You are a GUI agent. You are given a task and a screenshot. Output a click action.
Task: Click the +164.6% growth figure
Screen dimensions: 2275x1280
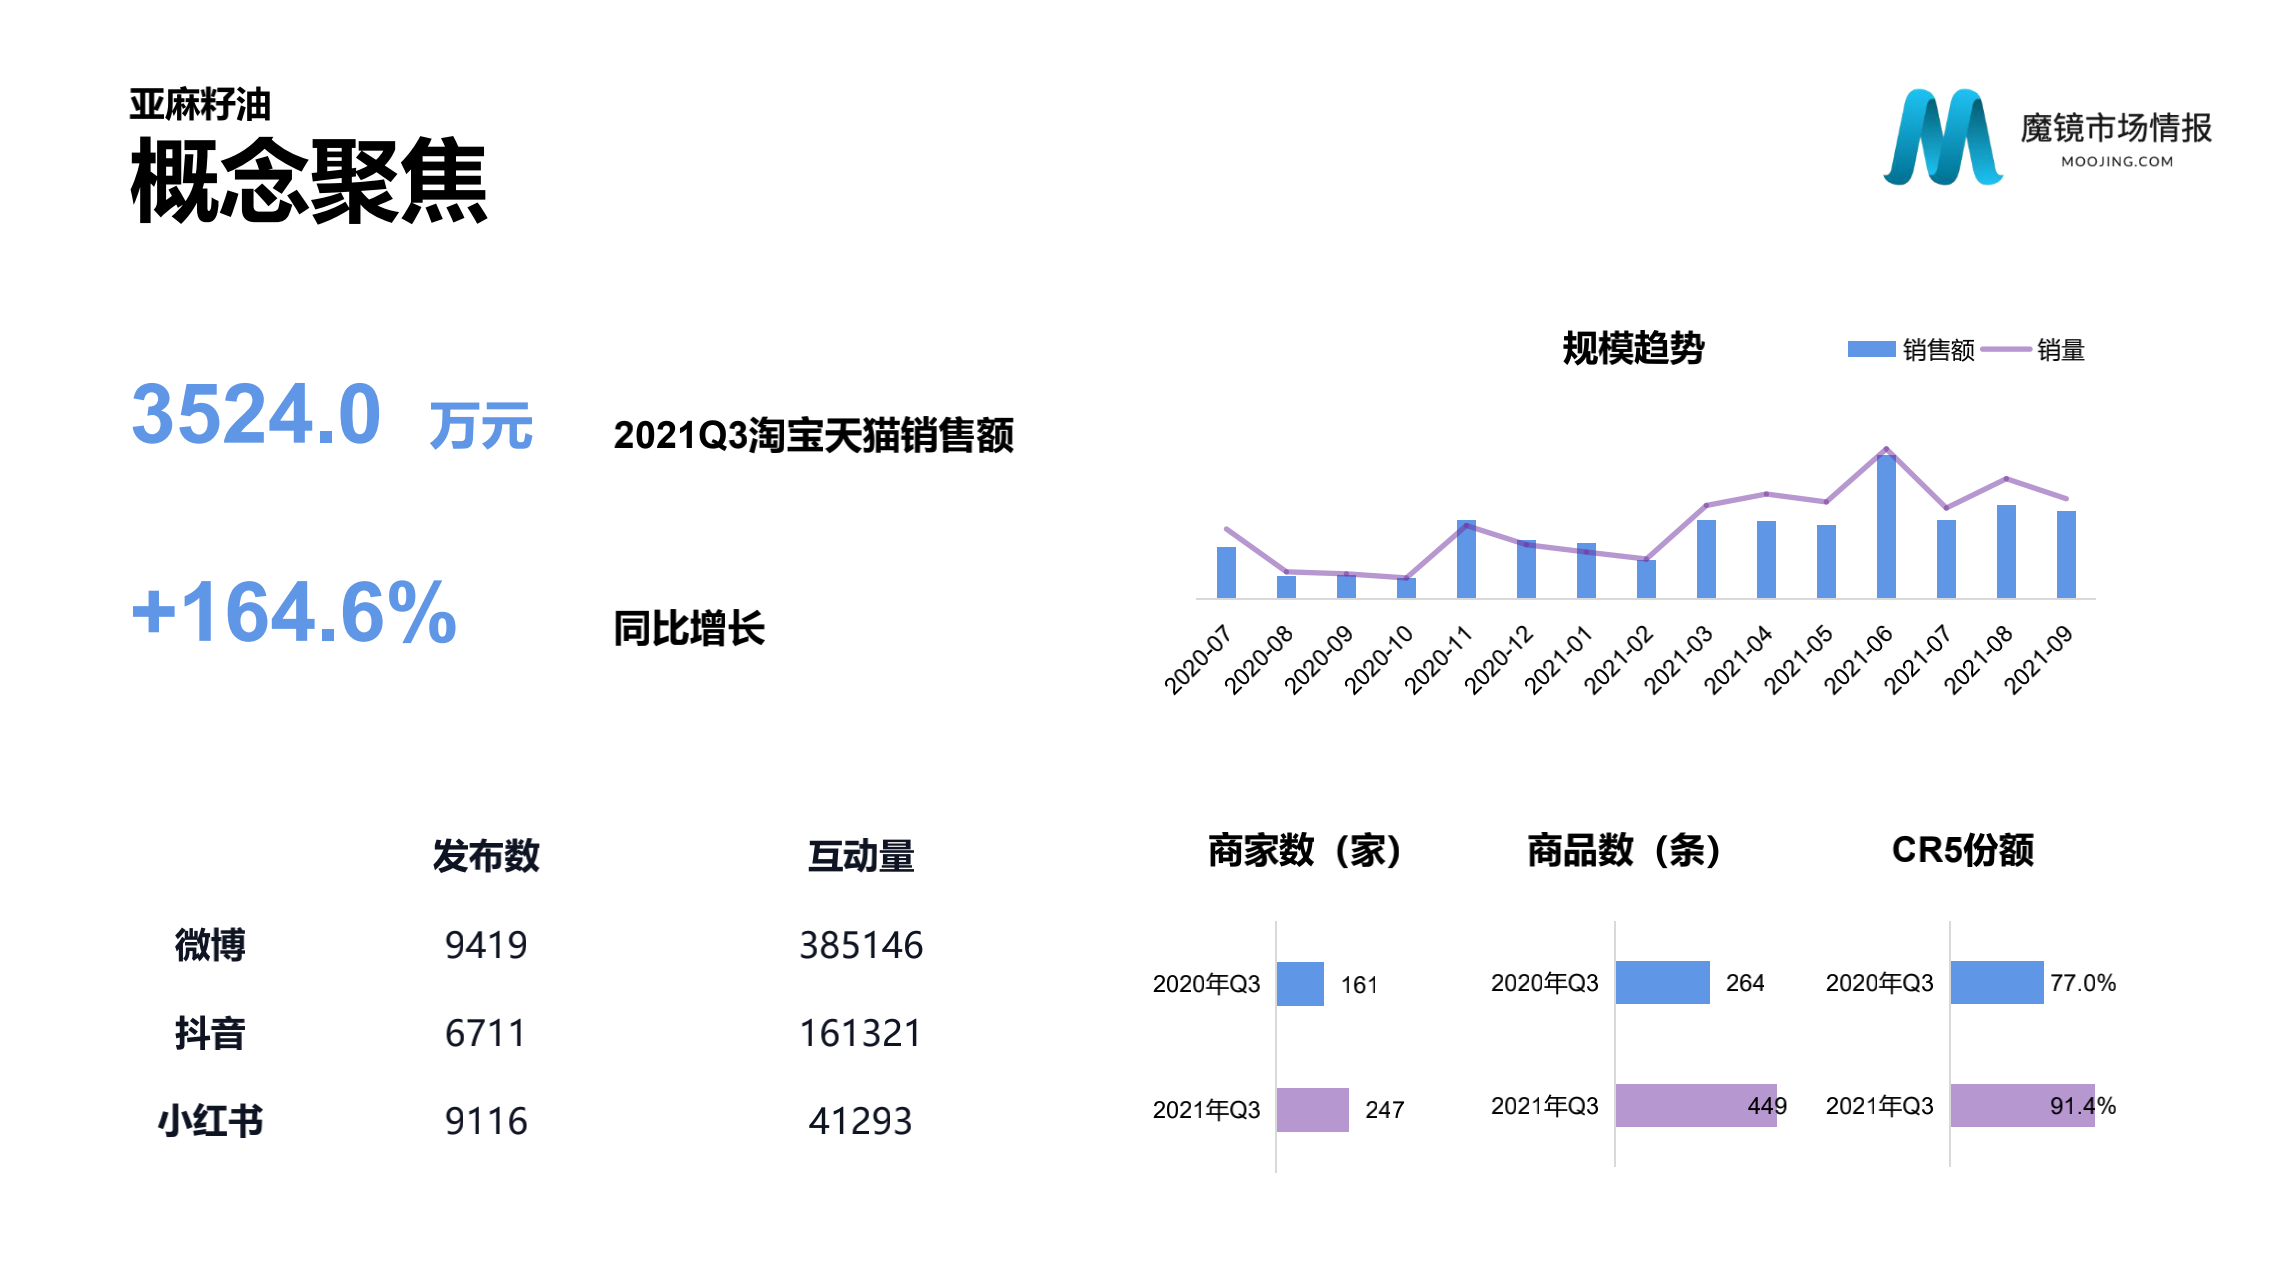[x=294, y=612]
